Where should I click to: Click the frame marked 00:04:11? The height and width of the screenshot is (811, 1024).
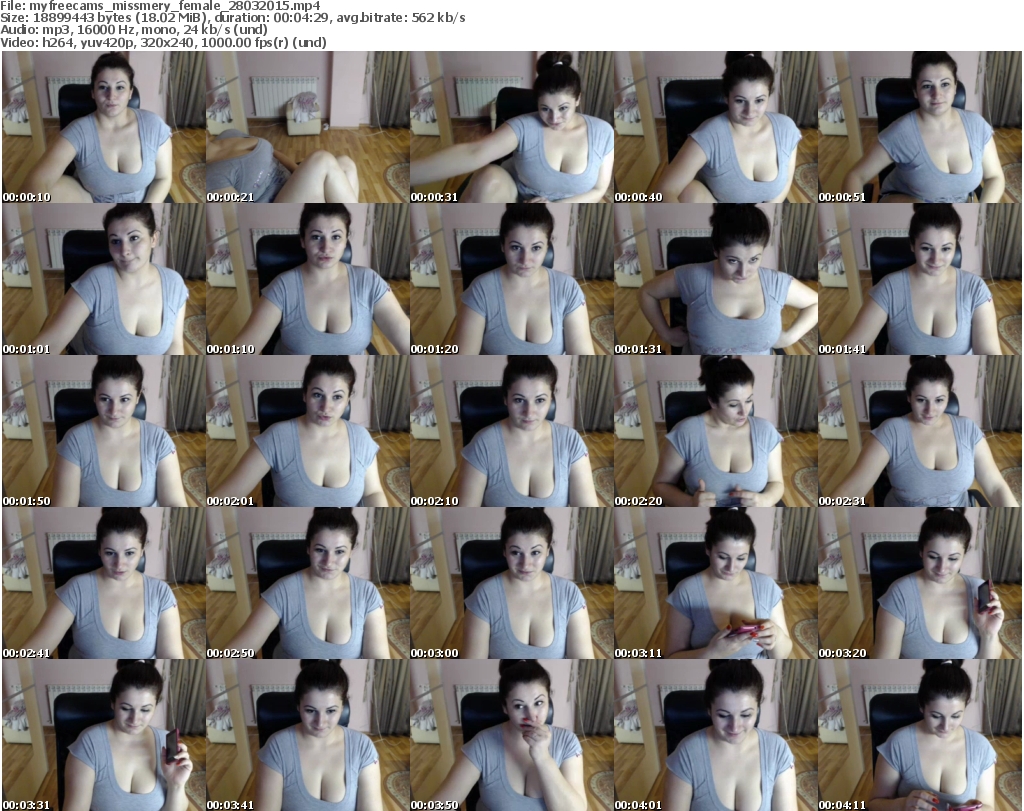(920, 735)
